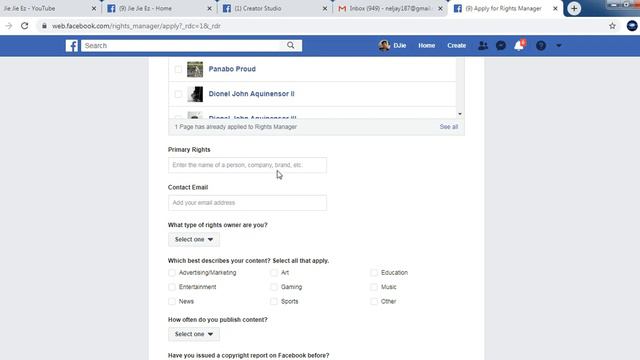Click the Facebook logo icon
Image resolution: width=640 pixels, height=360 pixels.
[x=72, y=46]
